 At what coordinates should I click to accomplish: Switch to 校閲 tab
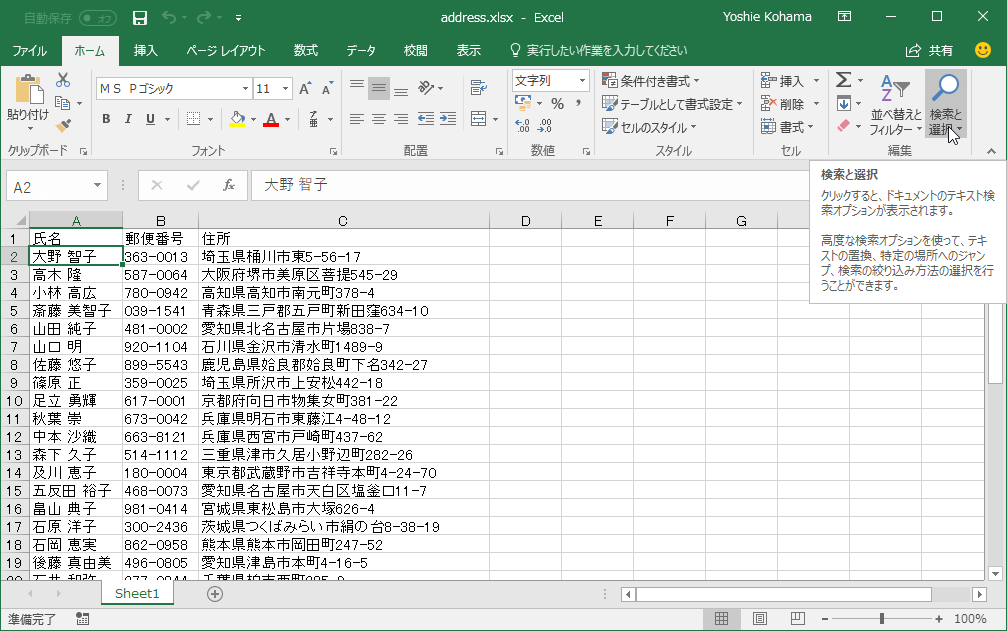tap(416, 51)
